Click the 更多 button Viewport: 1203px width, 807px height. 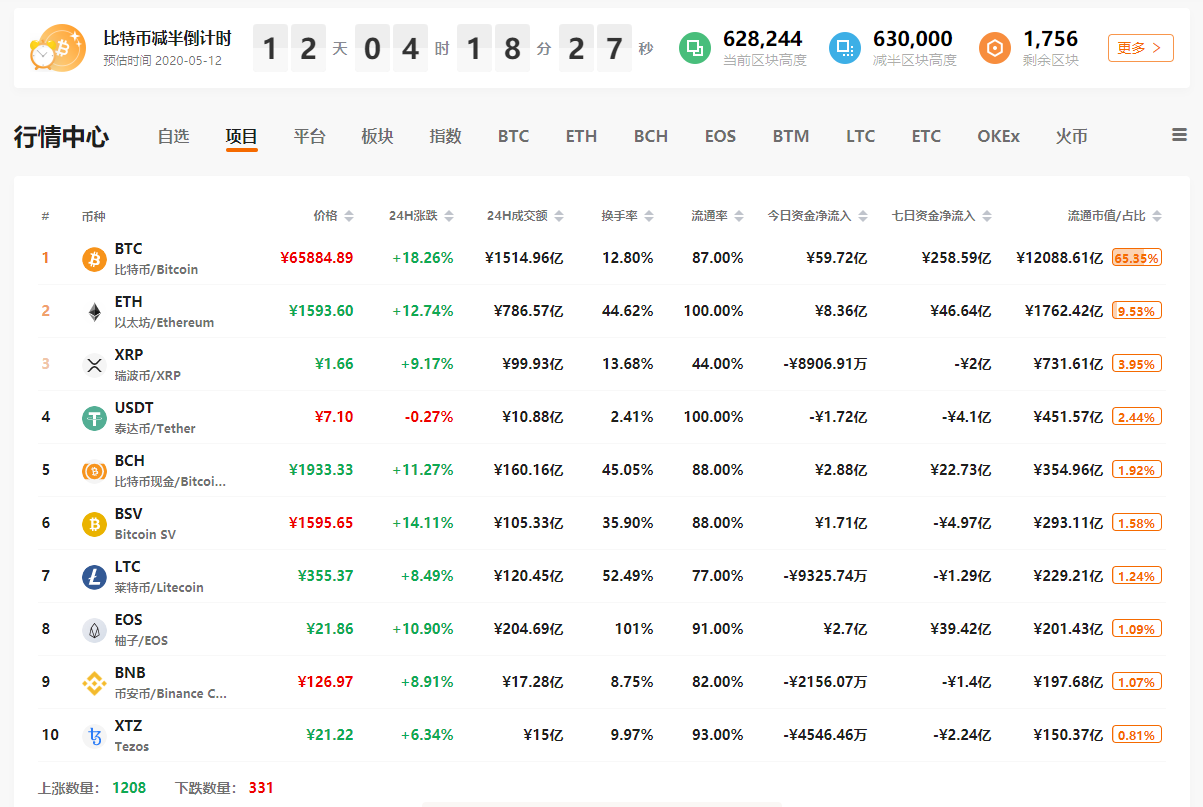(x=1140, y=48)
